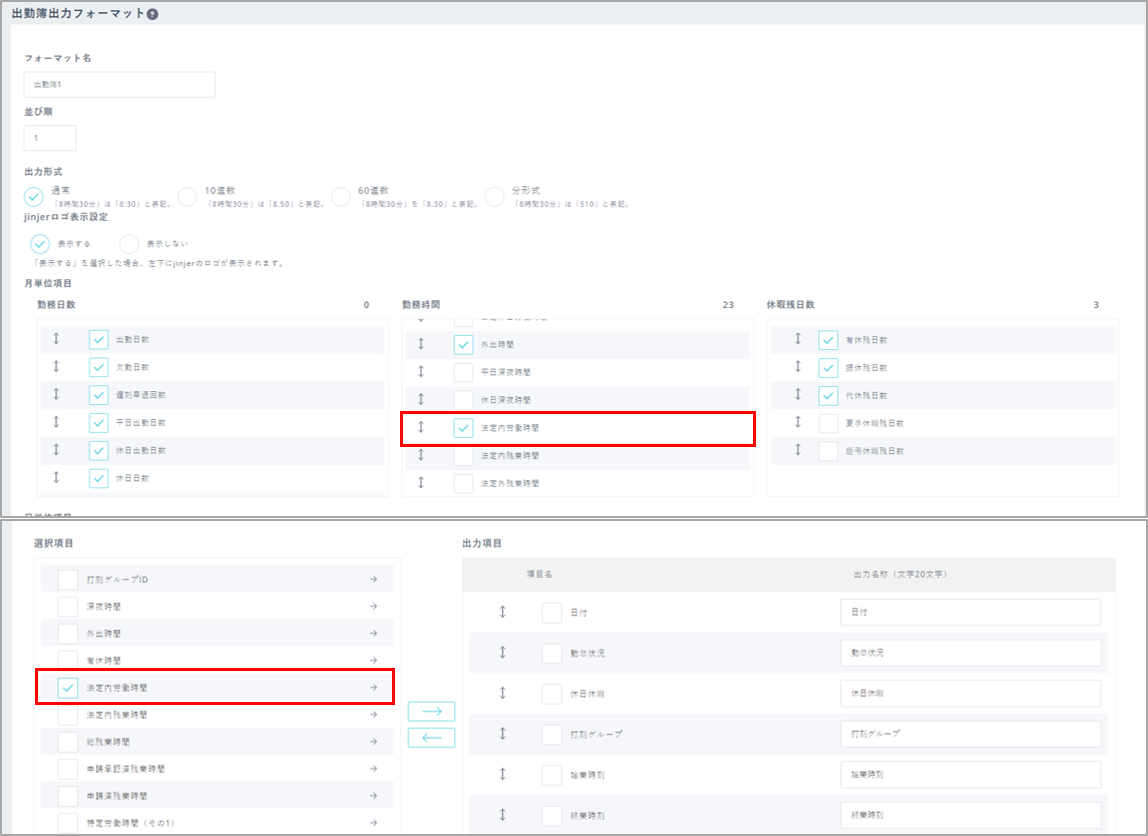Edit the 始業時刻 output name field

click(x=970, y=775)
